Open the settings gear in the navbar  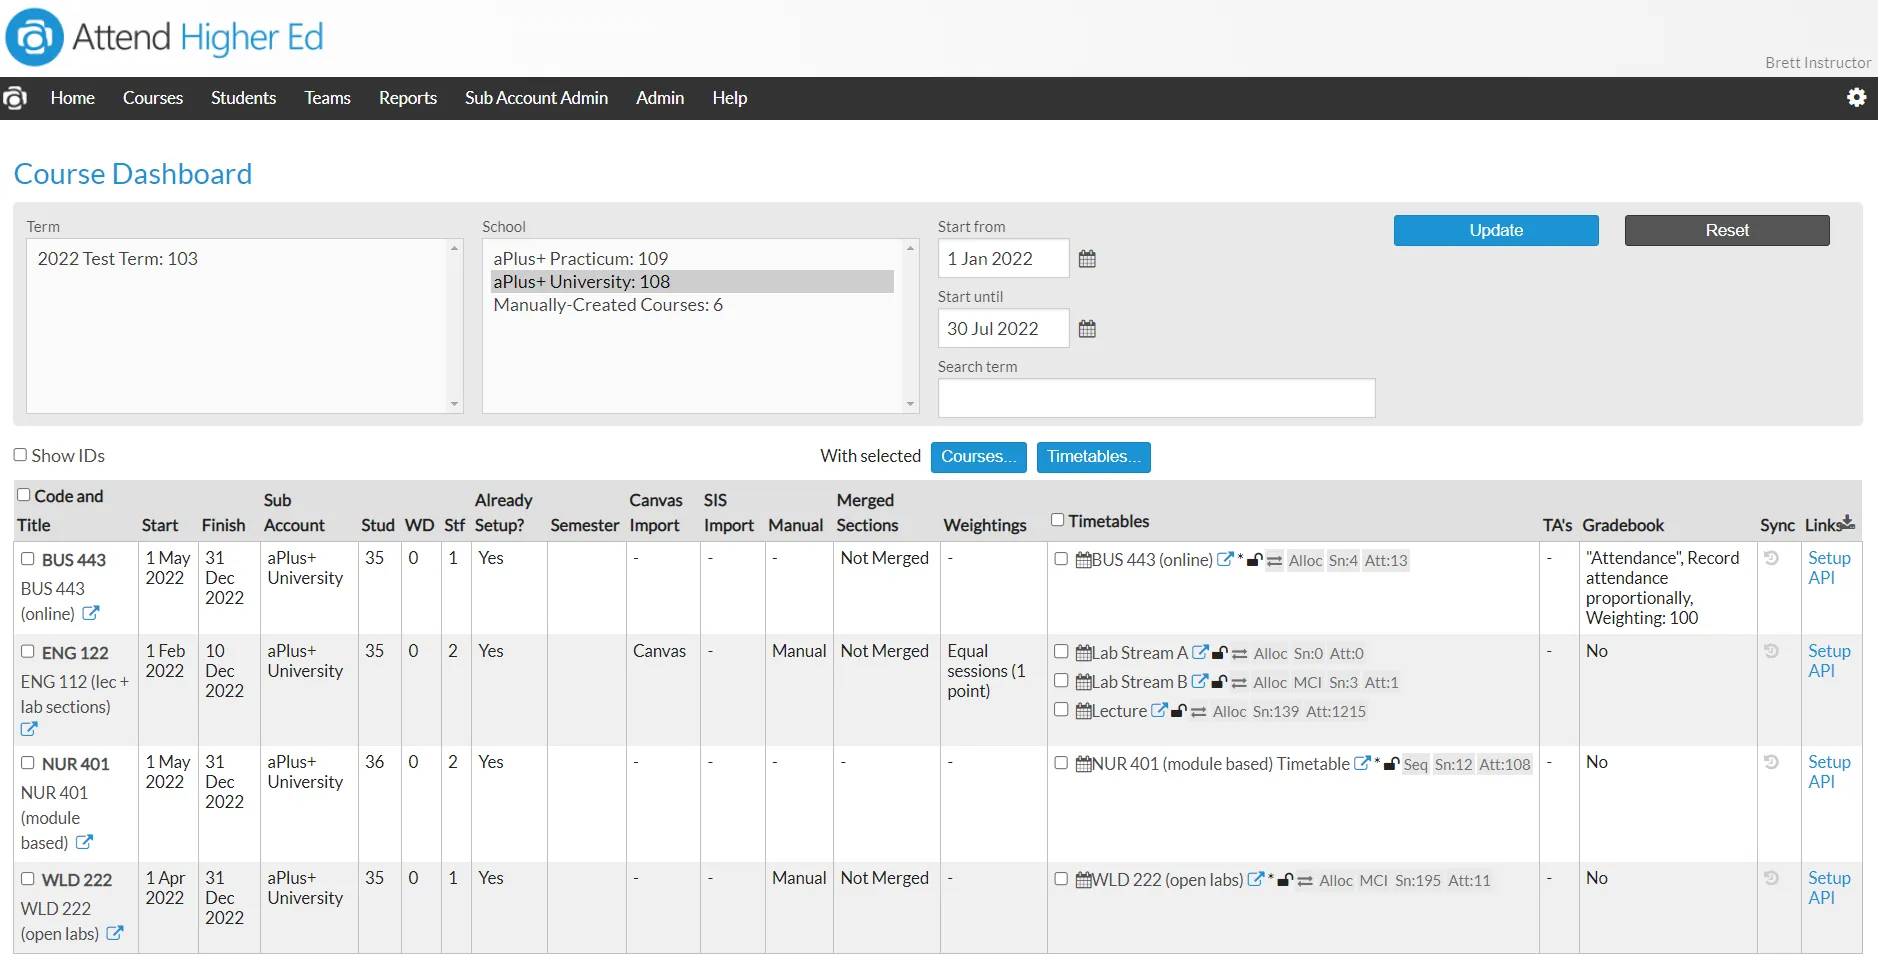[x=1856, y=98]
